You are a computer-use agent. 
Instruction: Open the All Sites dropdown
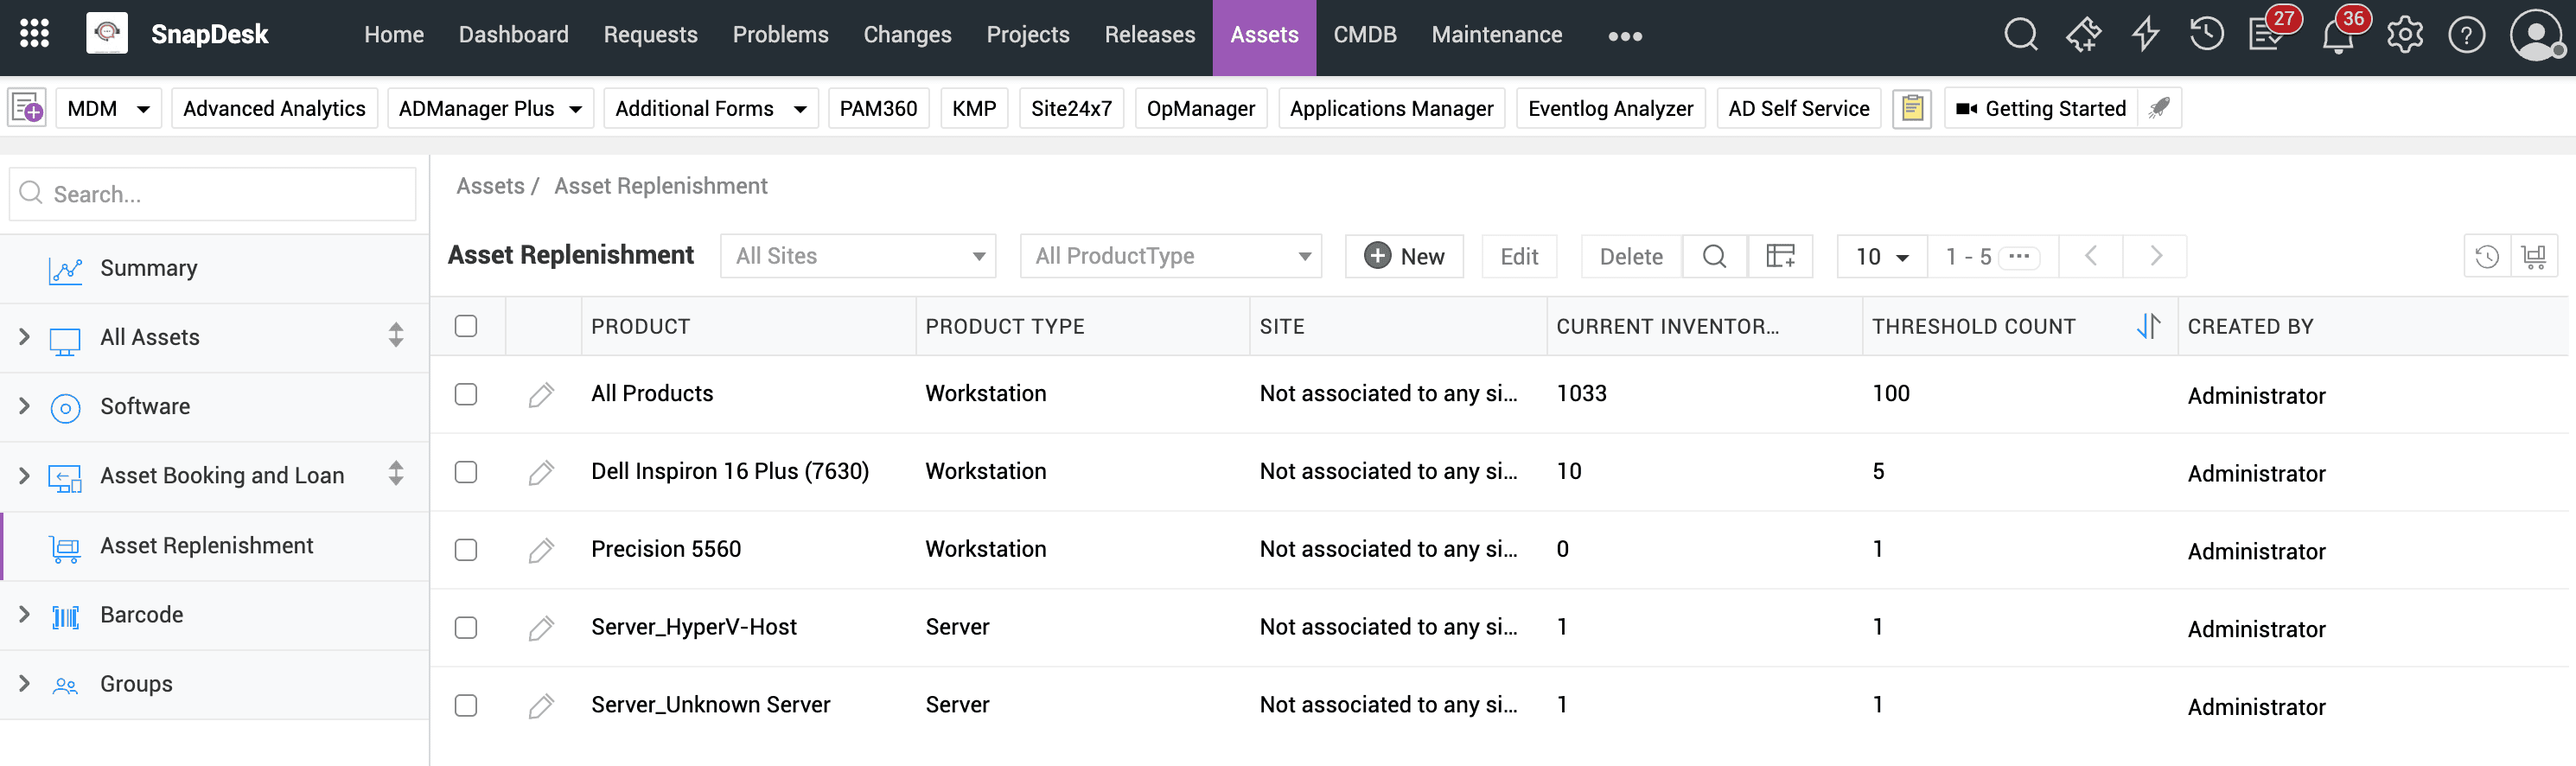coord(858,256)
